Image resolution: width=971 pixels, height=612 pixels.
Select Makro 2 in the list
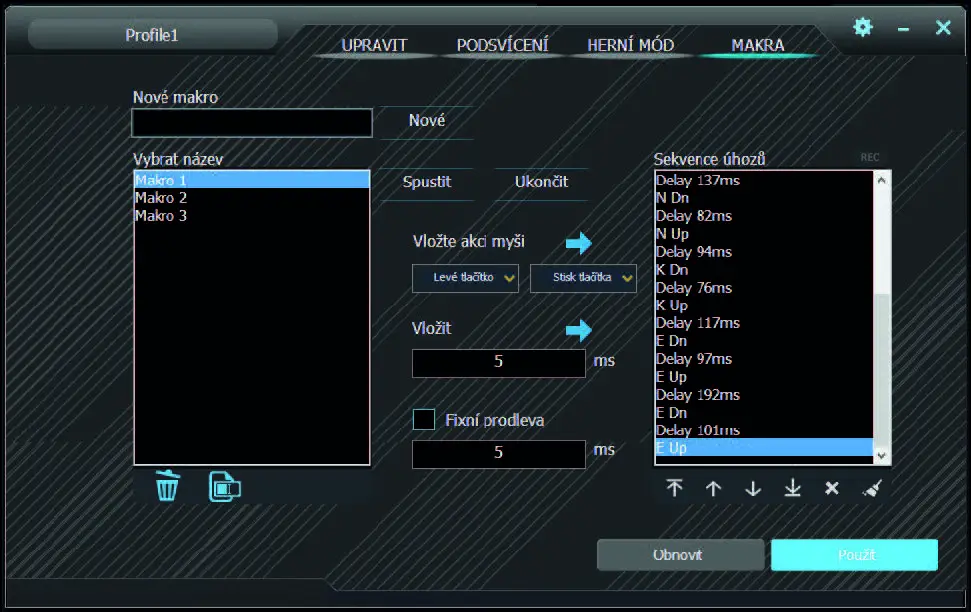[x=252, y=198]
